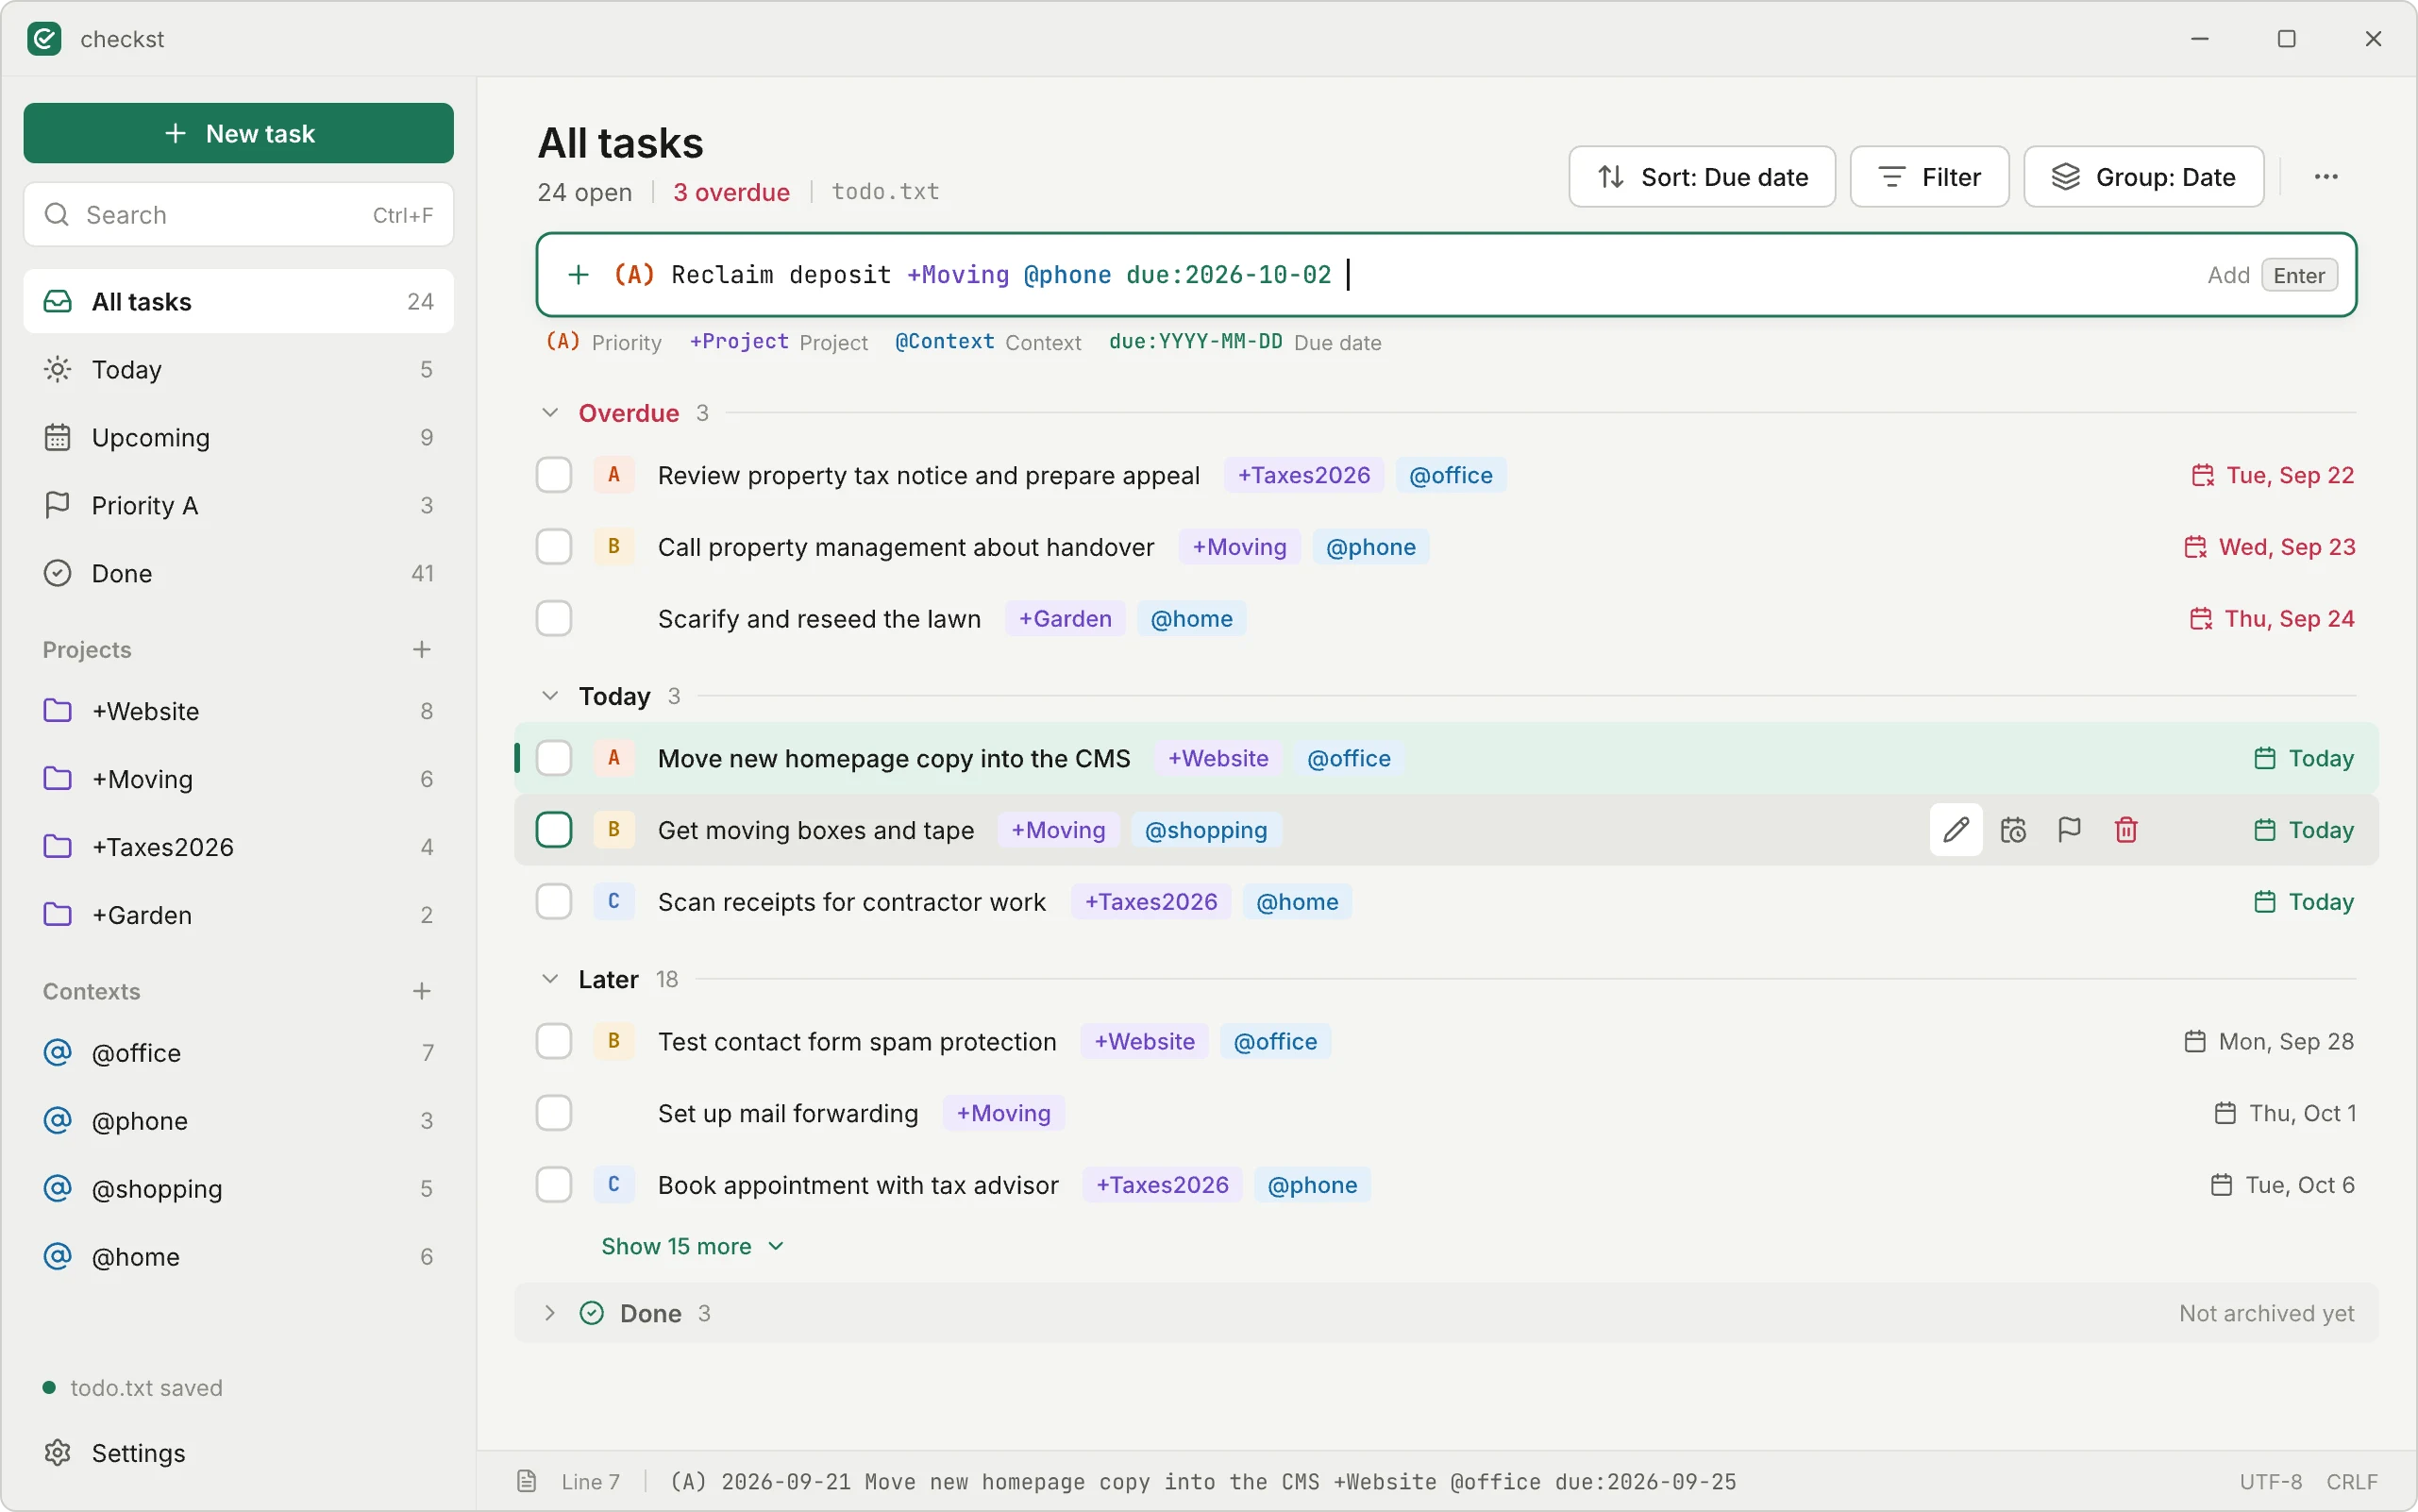Collapse the Later group chevron

pos(550,979)
